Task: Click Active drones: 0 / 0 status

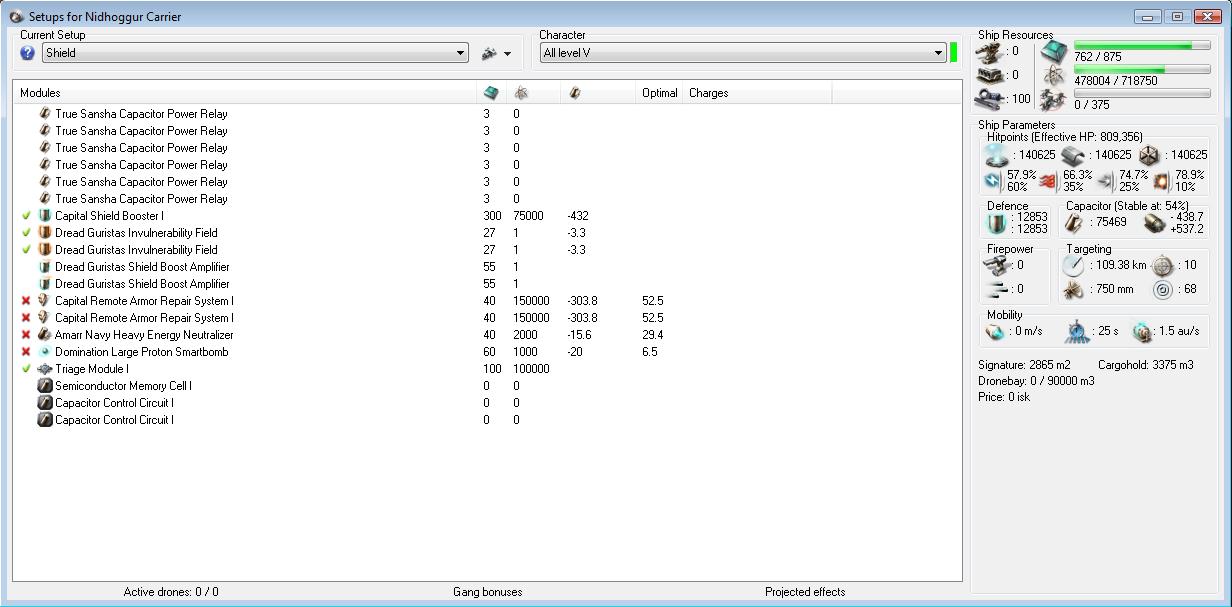Action: 171,592
